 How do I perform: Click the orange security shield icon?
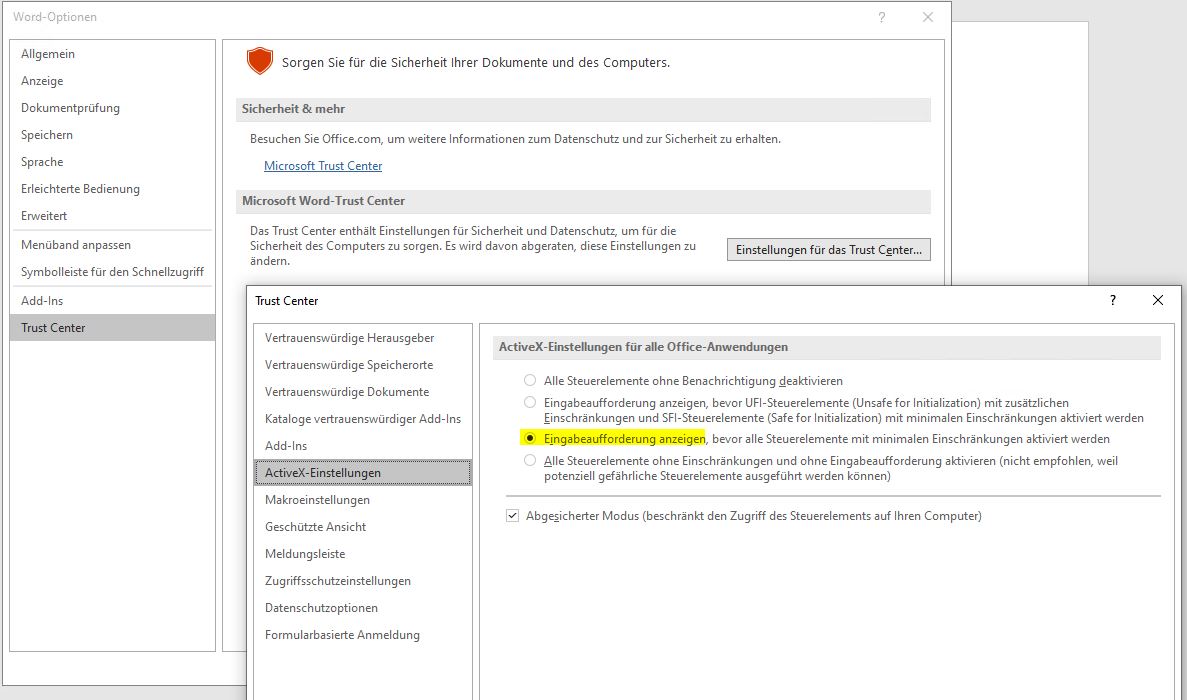[x=260, y=62]
